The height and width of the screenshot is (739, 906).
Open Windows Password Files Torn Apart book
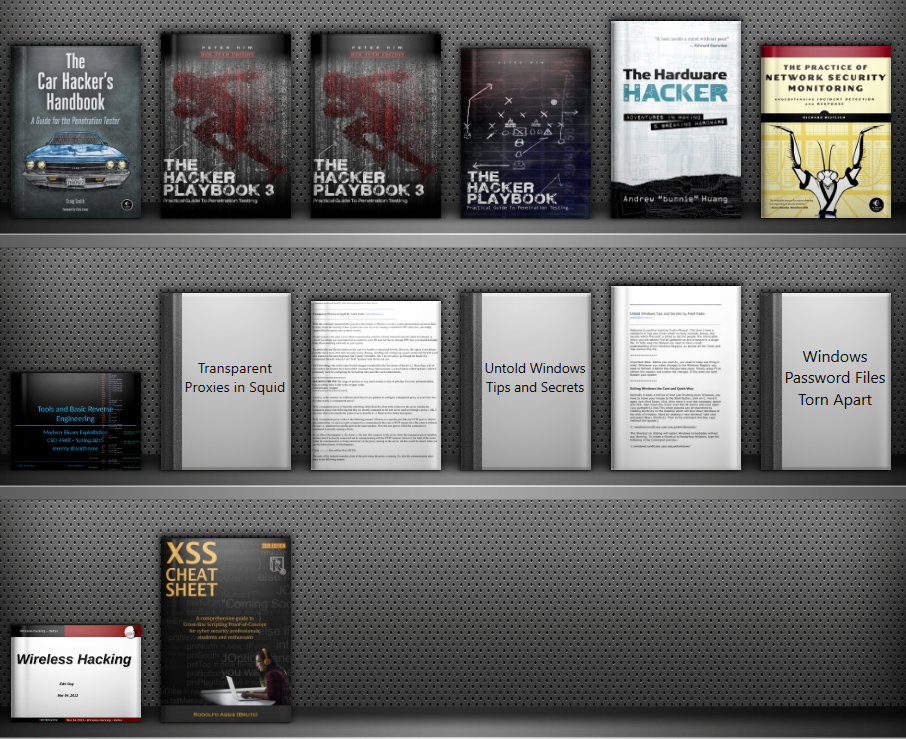825,381
